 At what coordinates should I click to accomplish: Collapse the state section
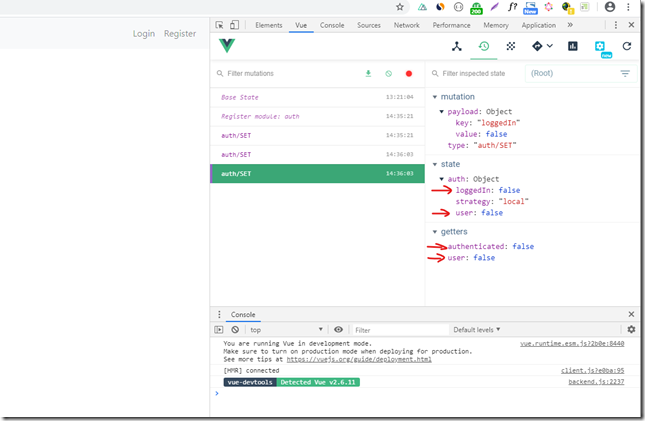pyautogui.click(x=435, y=165)
